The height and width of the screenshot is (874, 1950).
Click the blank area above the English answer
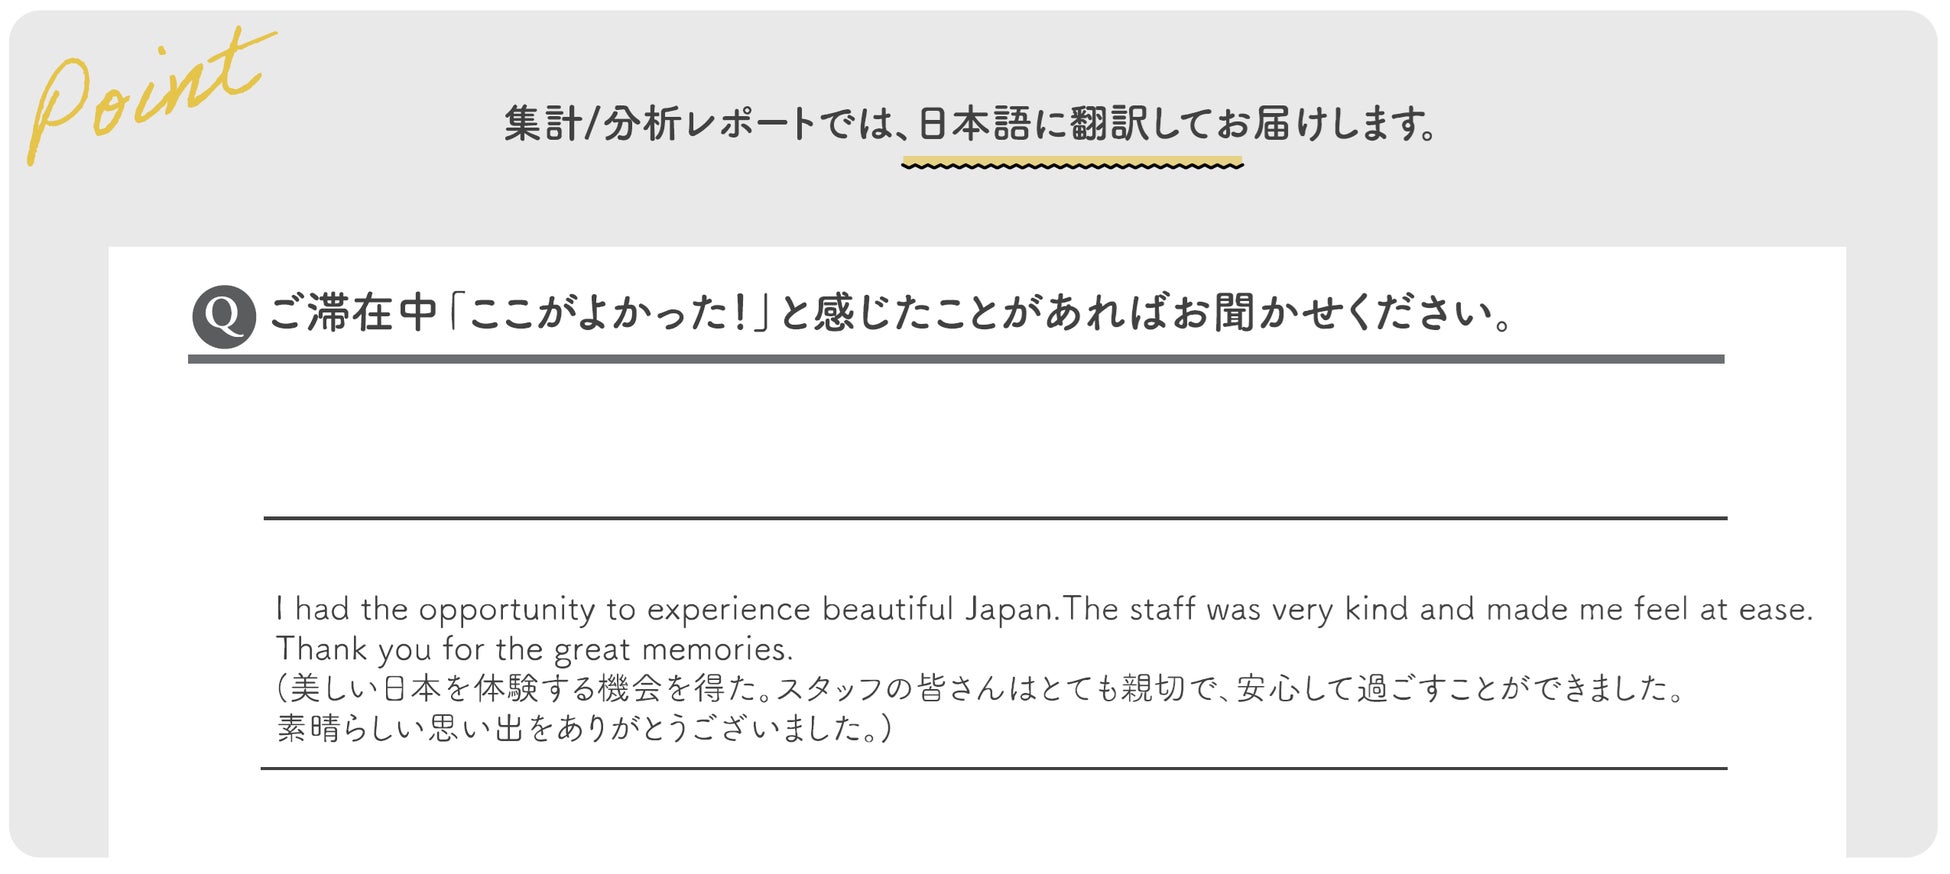click(x=995, y=440)
